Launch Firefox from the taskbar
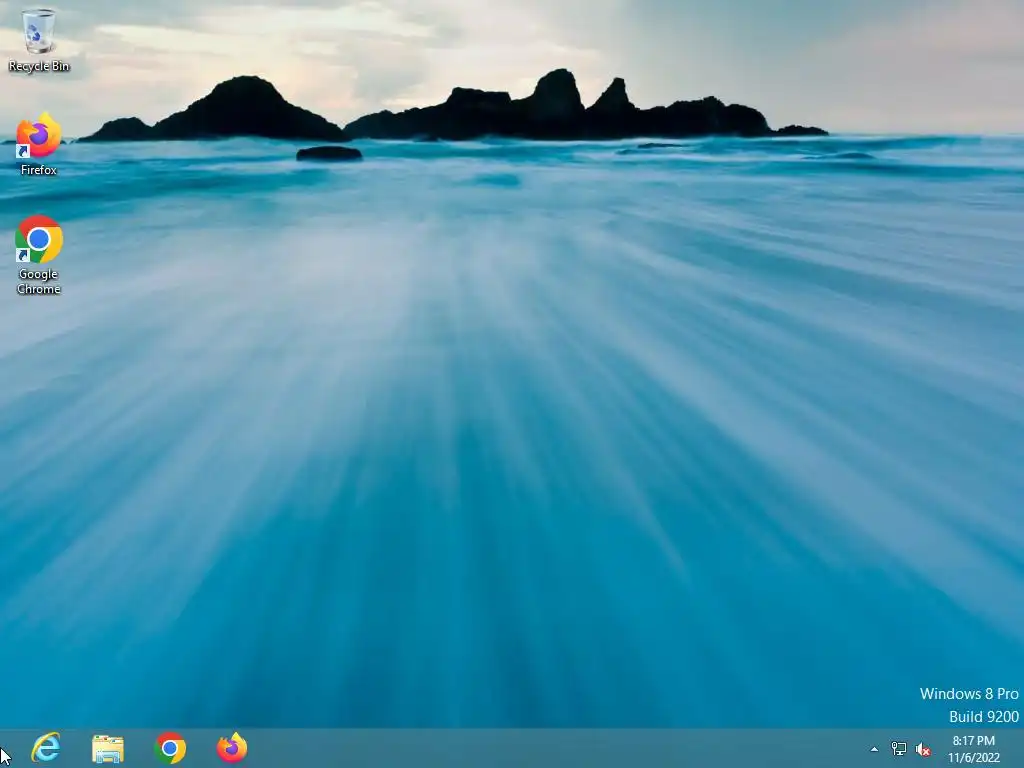 point(232,748)
